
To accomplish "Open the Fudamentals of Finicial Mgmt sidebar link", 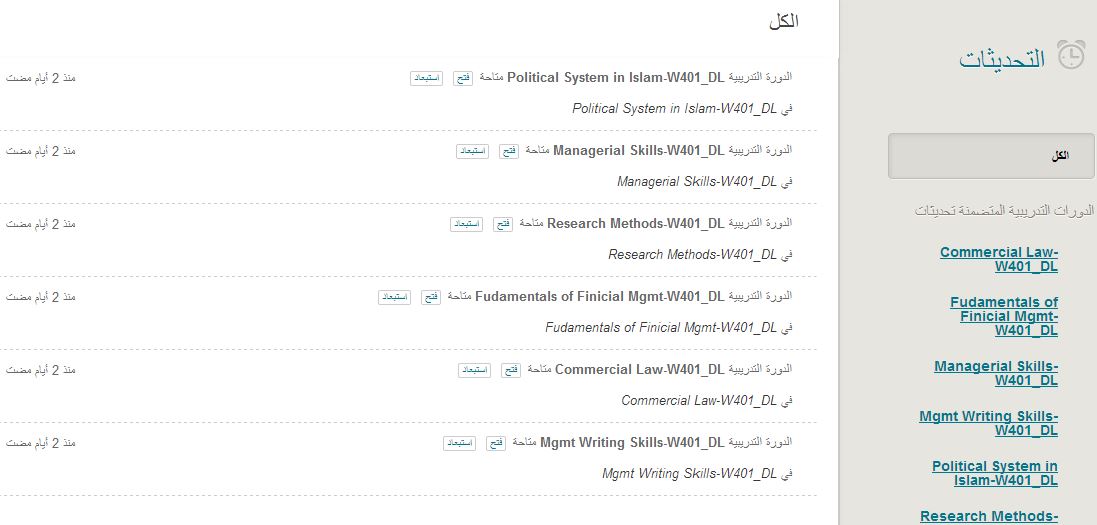I will (x=1003, y=316).
